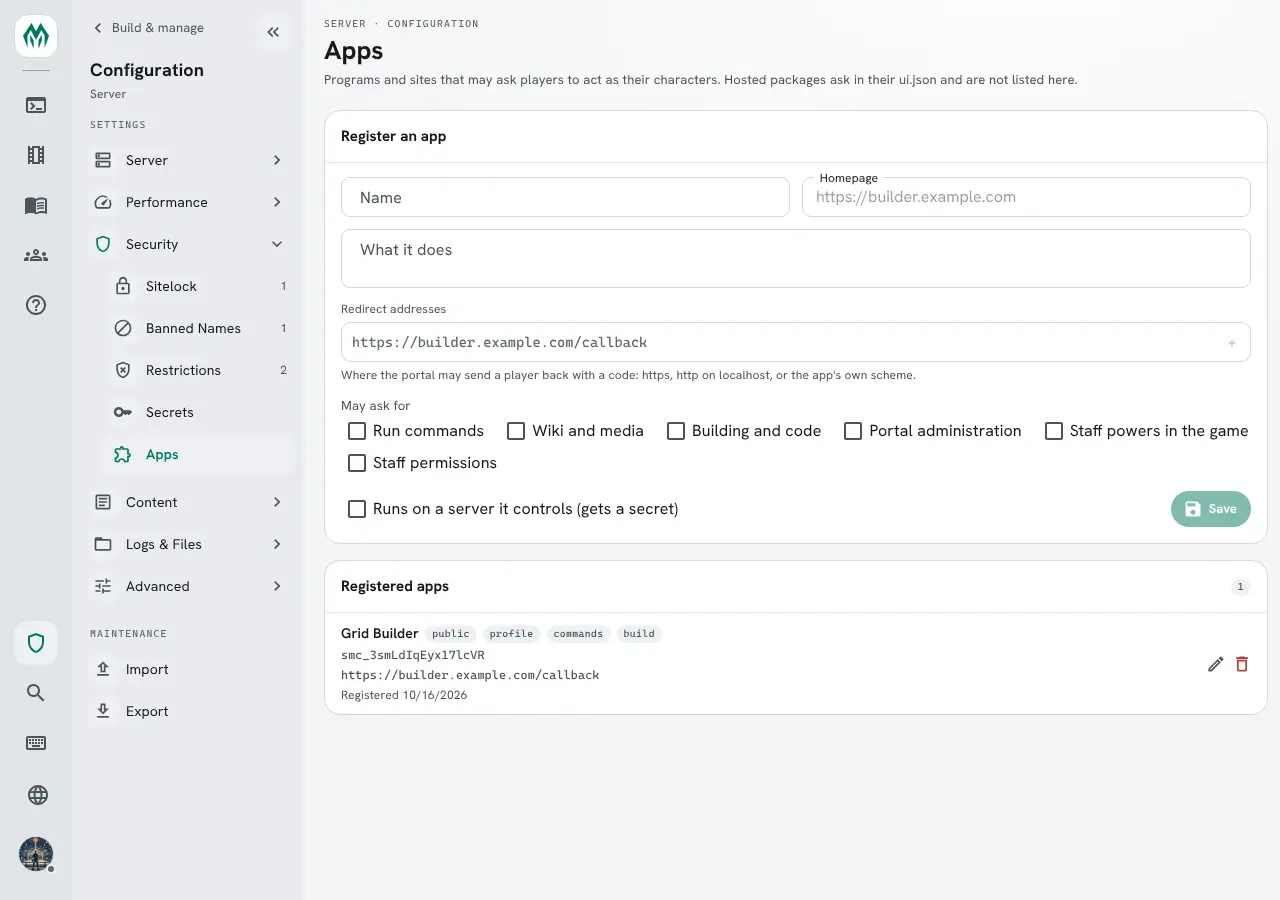1280x900 pixels.
Task: Check the Staff permissions checkbox
Action: click(x=357, y=463)
